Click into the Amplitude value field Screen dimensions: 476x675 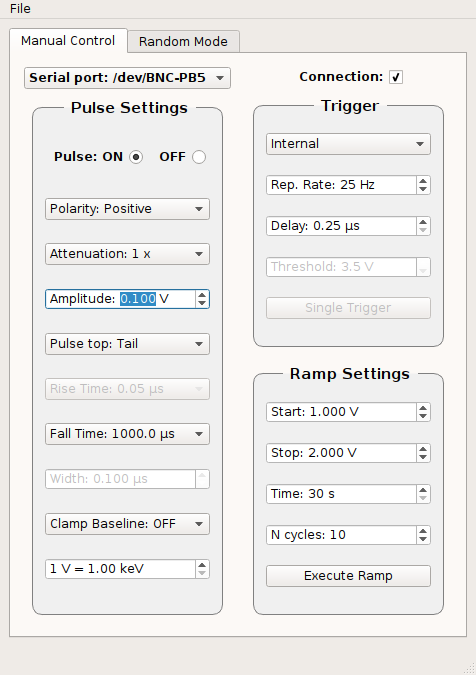coord(121,299)
